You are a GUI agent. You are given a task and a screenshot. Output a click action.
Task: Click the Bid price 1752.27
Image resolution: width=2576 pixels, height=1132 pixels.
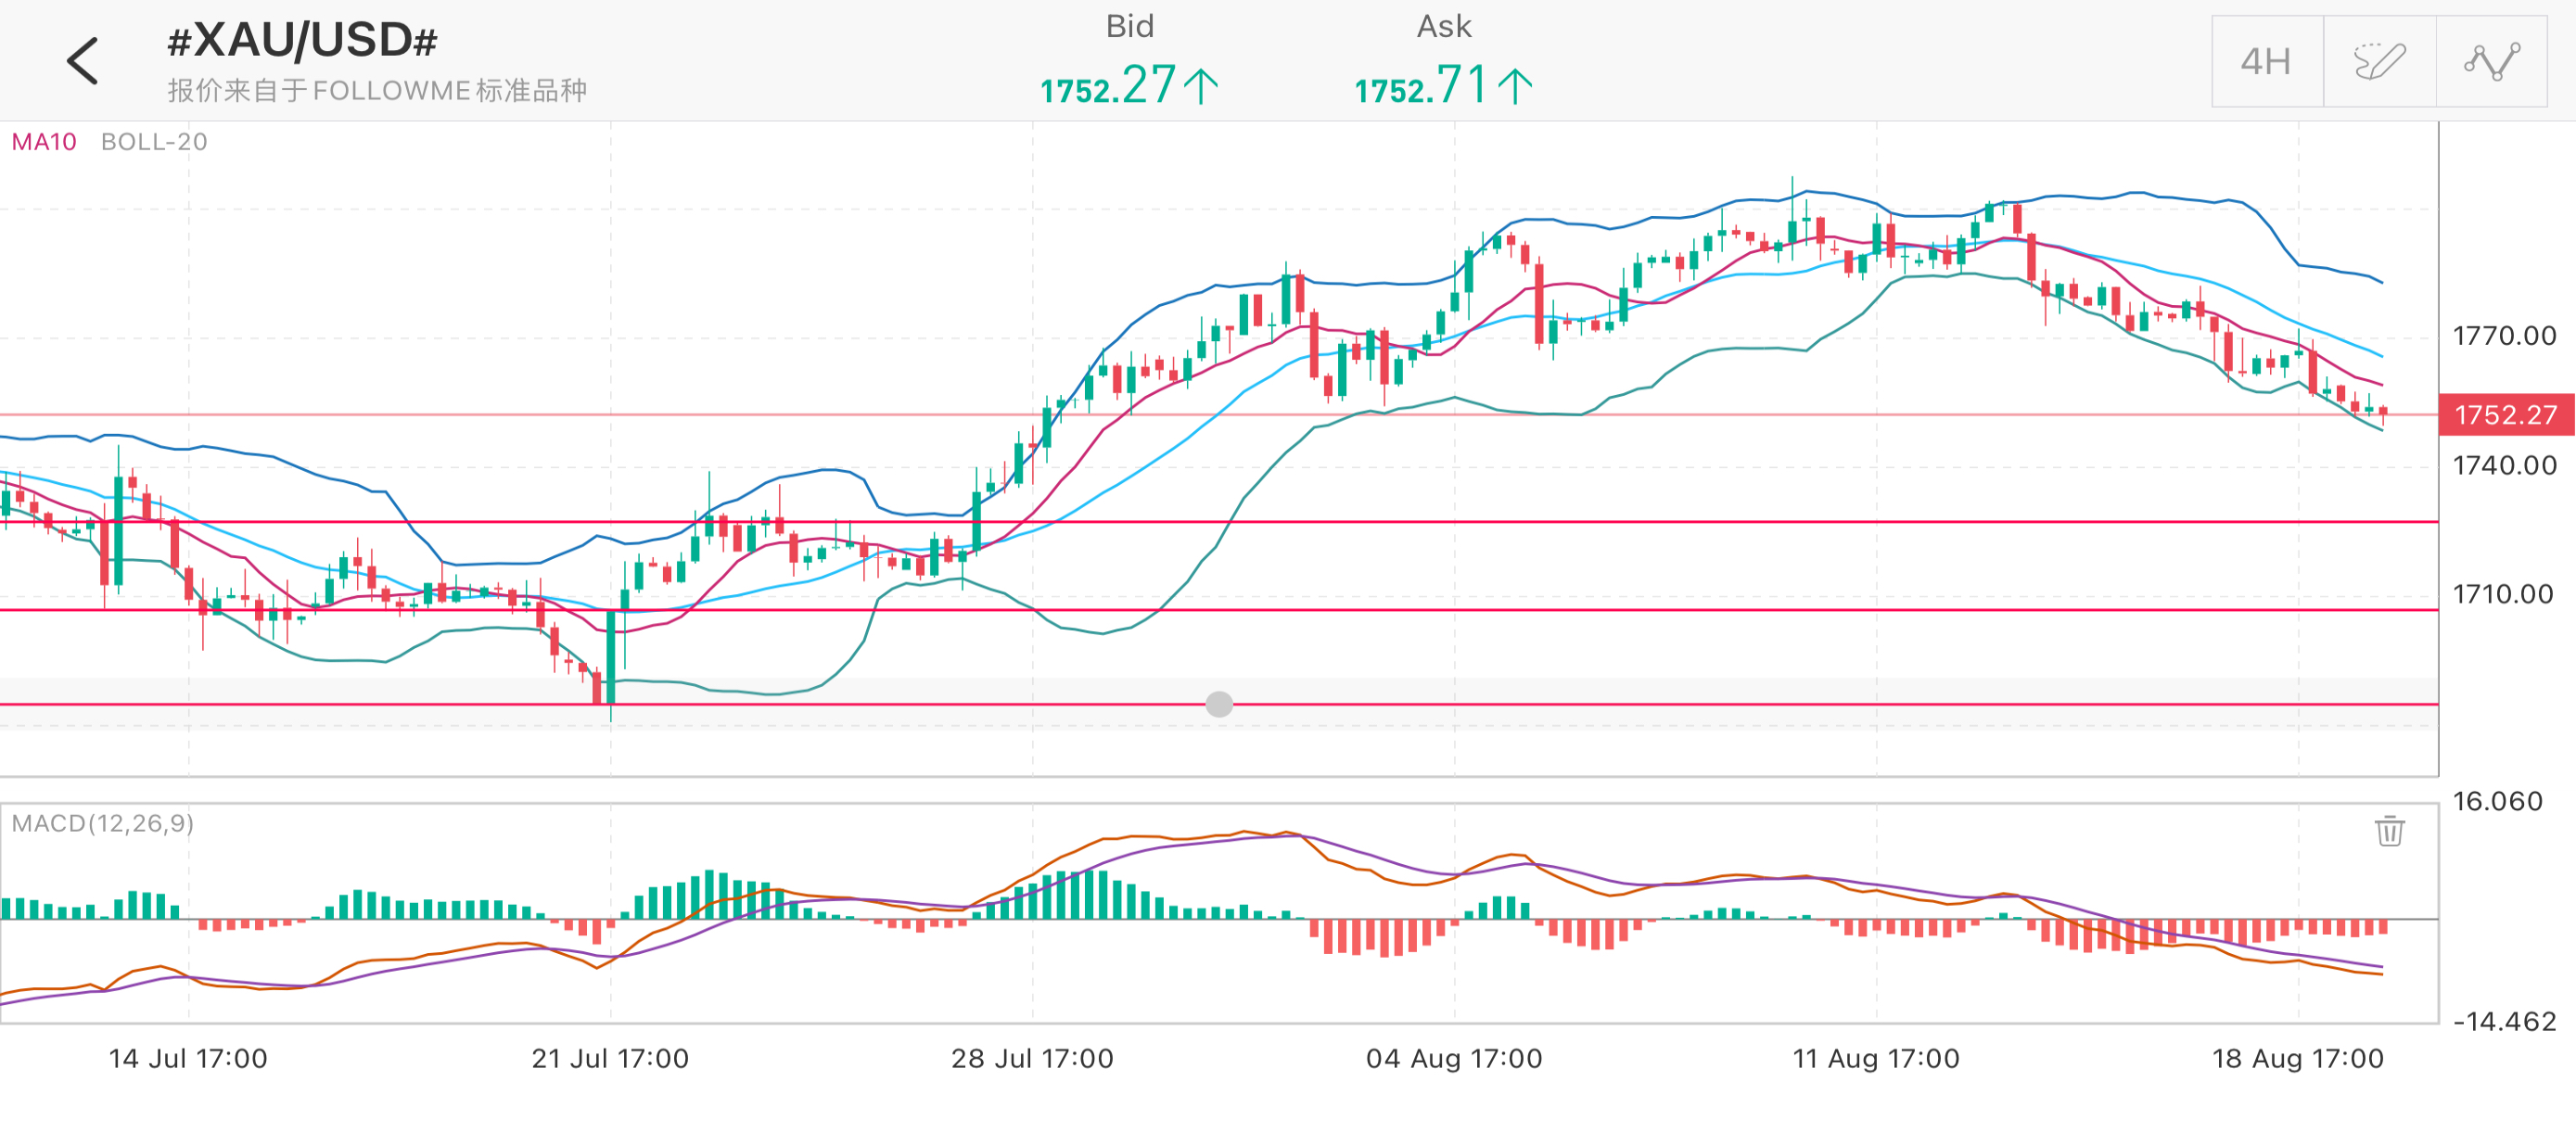1108,86
